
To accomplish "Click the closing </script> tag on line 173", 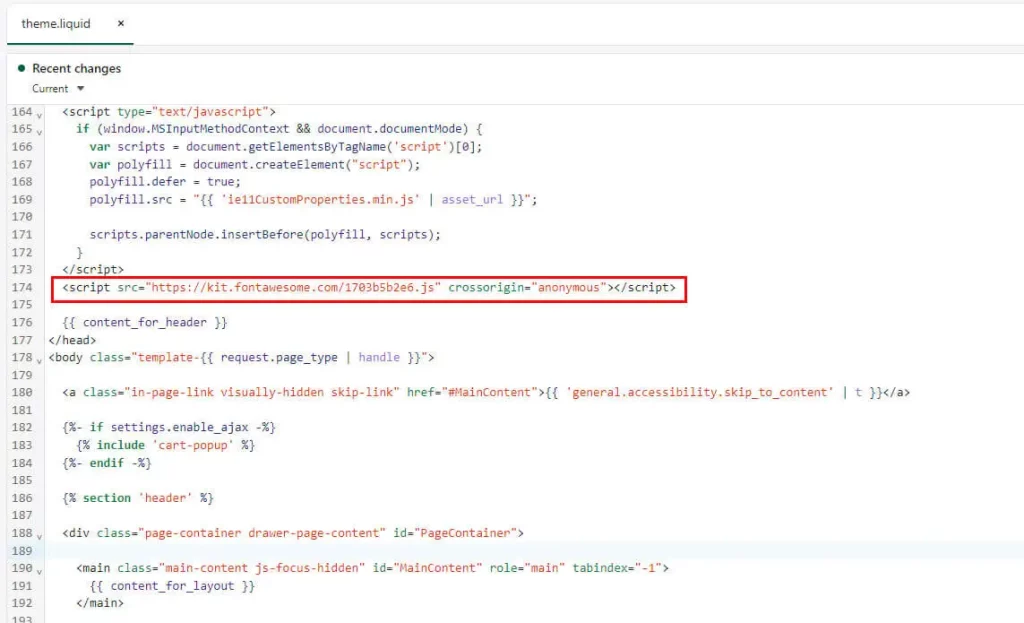I will click(93, 270).
